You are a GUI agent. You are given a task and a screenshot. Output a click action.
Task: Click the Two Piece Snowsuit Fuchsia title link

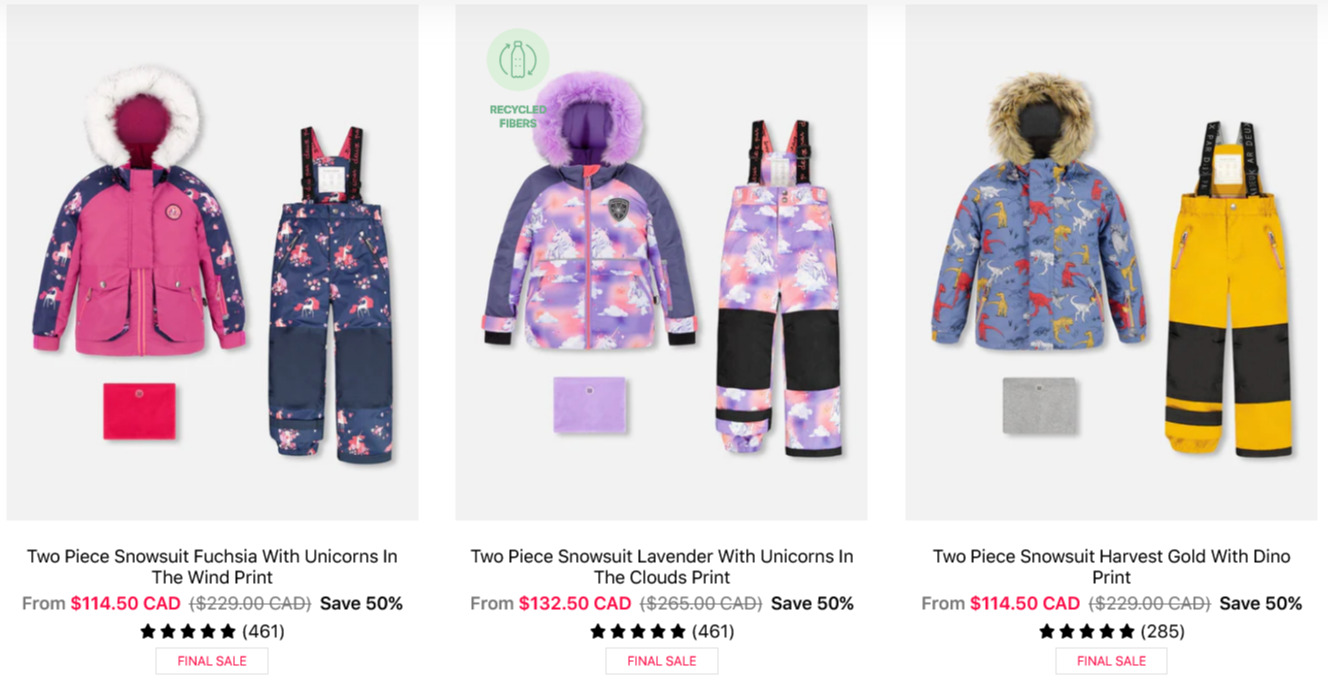[212, 567]
